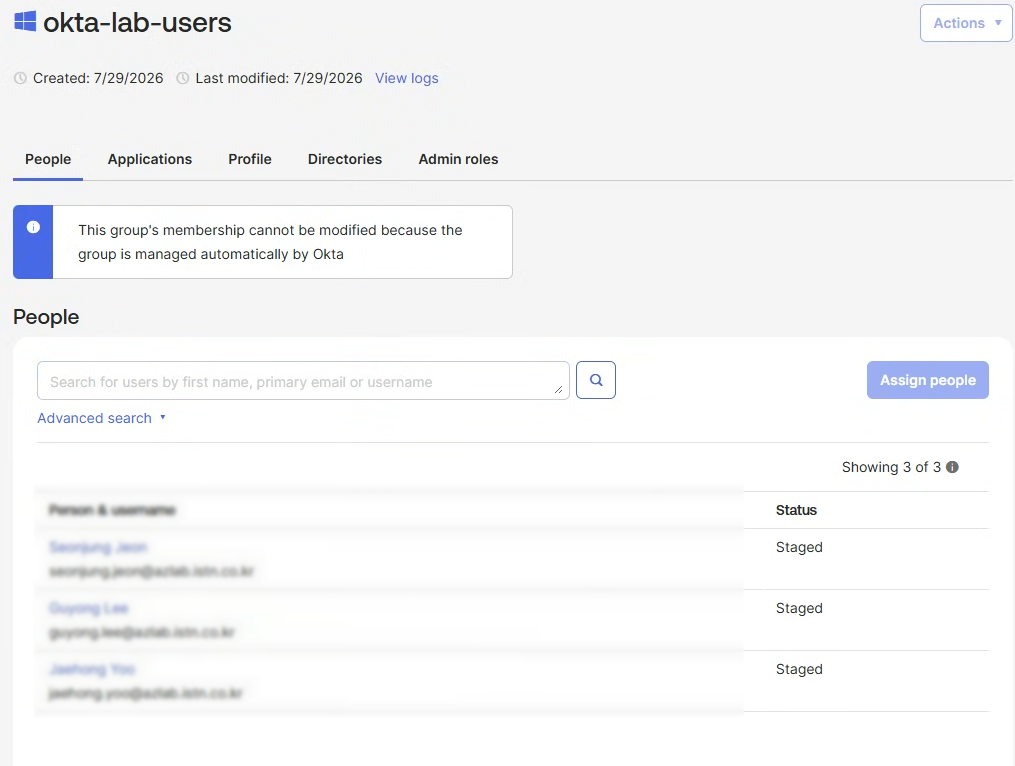Click the blue info icon in banner
Image resolution: width=1015 pixels, height=766 pixels.
click(33, 227)
